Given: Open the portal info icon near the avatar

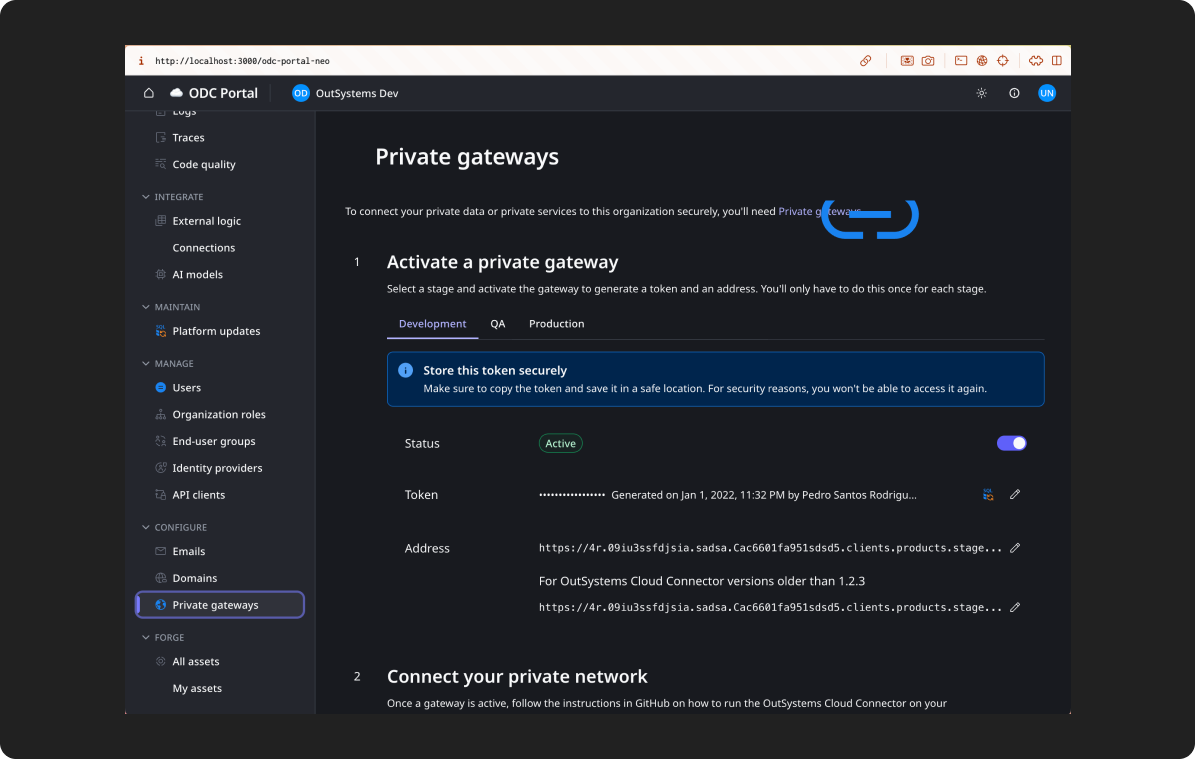Looking at the screenshot, I should (x=1014, y=93).
